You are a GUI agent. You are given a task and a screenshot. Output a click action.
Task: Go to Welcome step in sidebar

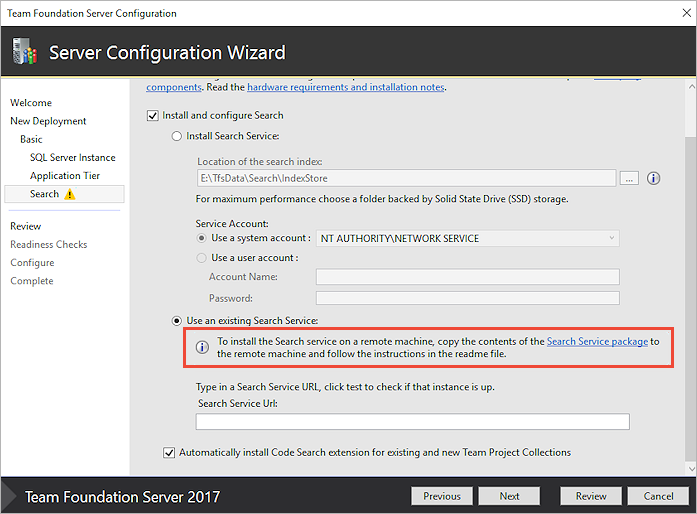tap(31, 103)
